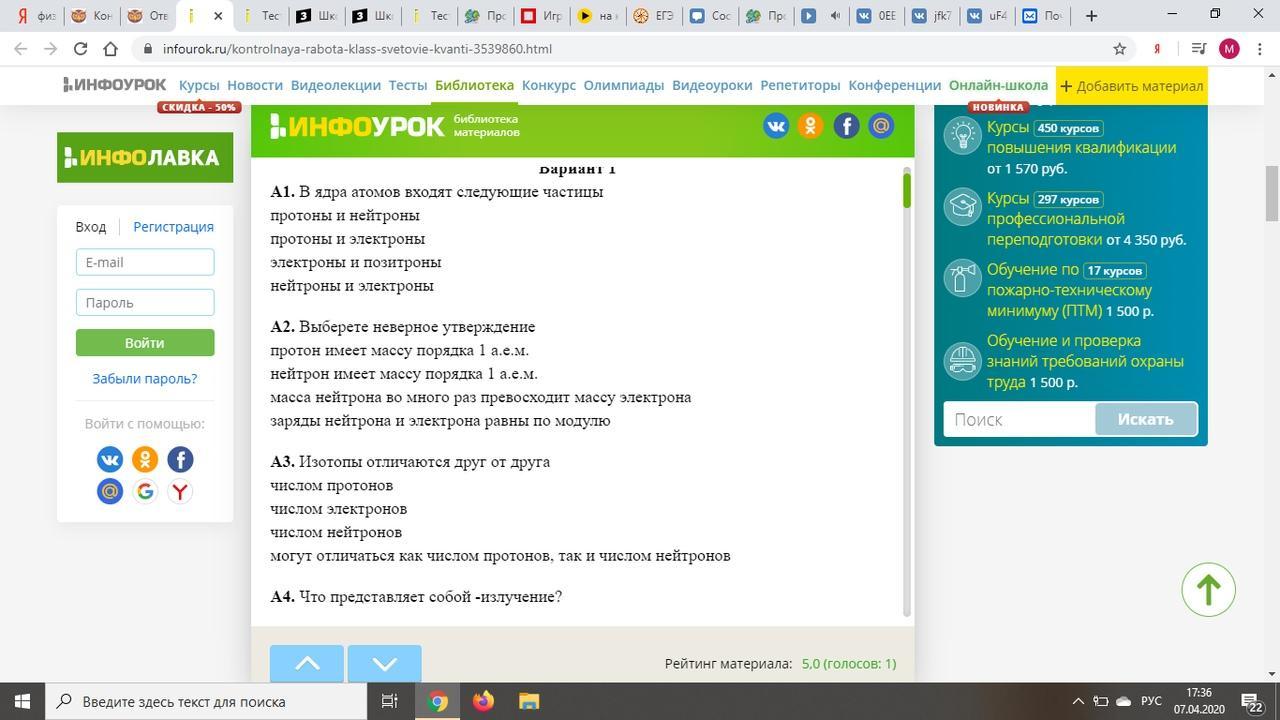Click the down-arrow navigation button below the document
1280x720 pixels.
(x=384, y=664)
